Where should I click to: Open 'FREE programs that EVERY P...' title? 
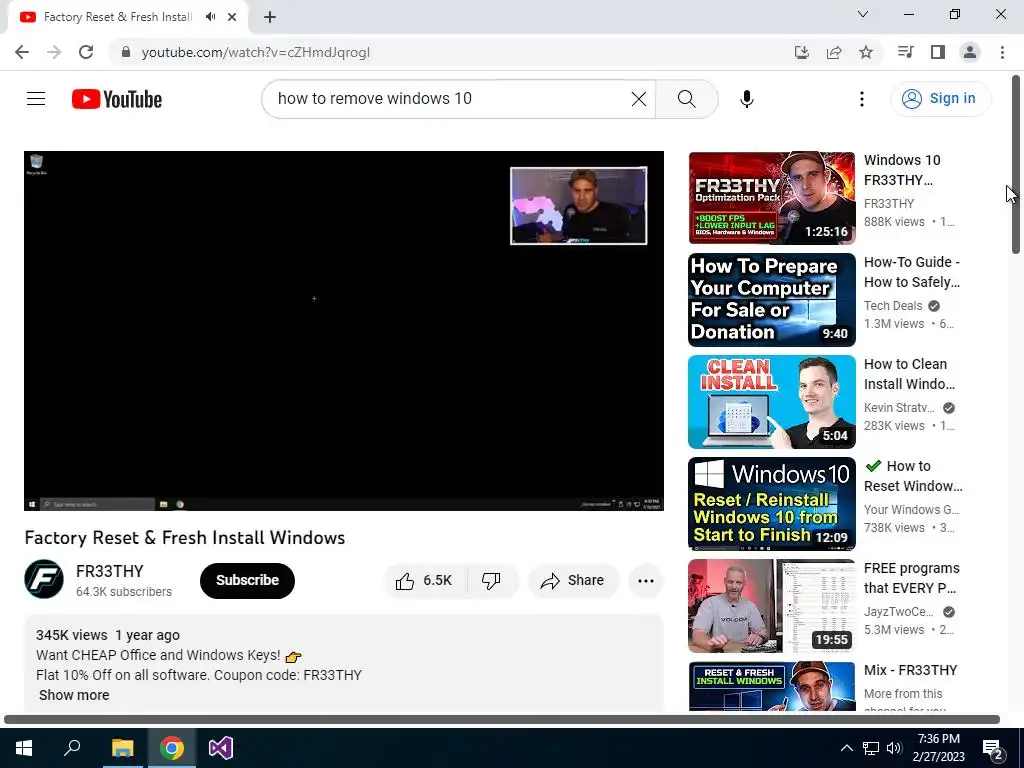(912, 578)
